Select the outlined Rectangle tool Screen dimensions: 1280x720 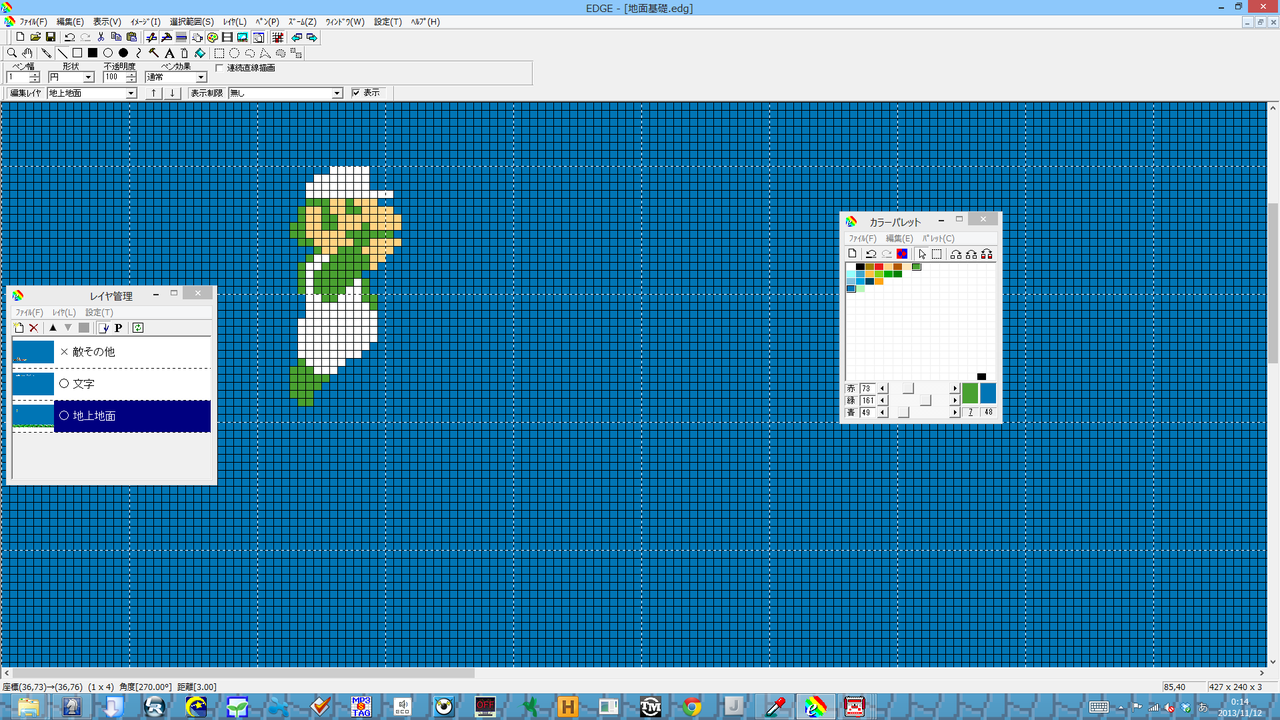point(77,53)
